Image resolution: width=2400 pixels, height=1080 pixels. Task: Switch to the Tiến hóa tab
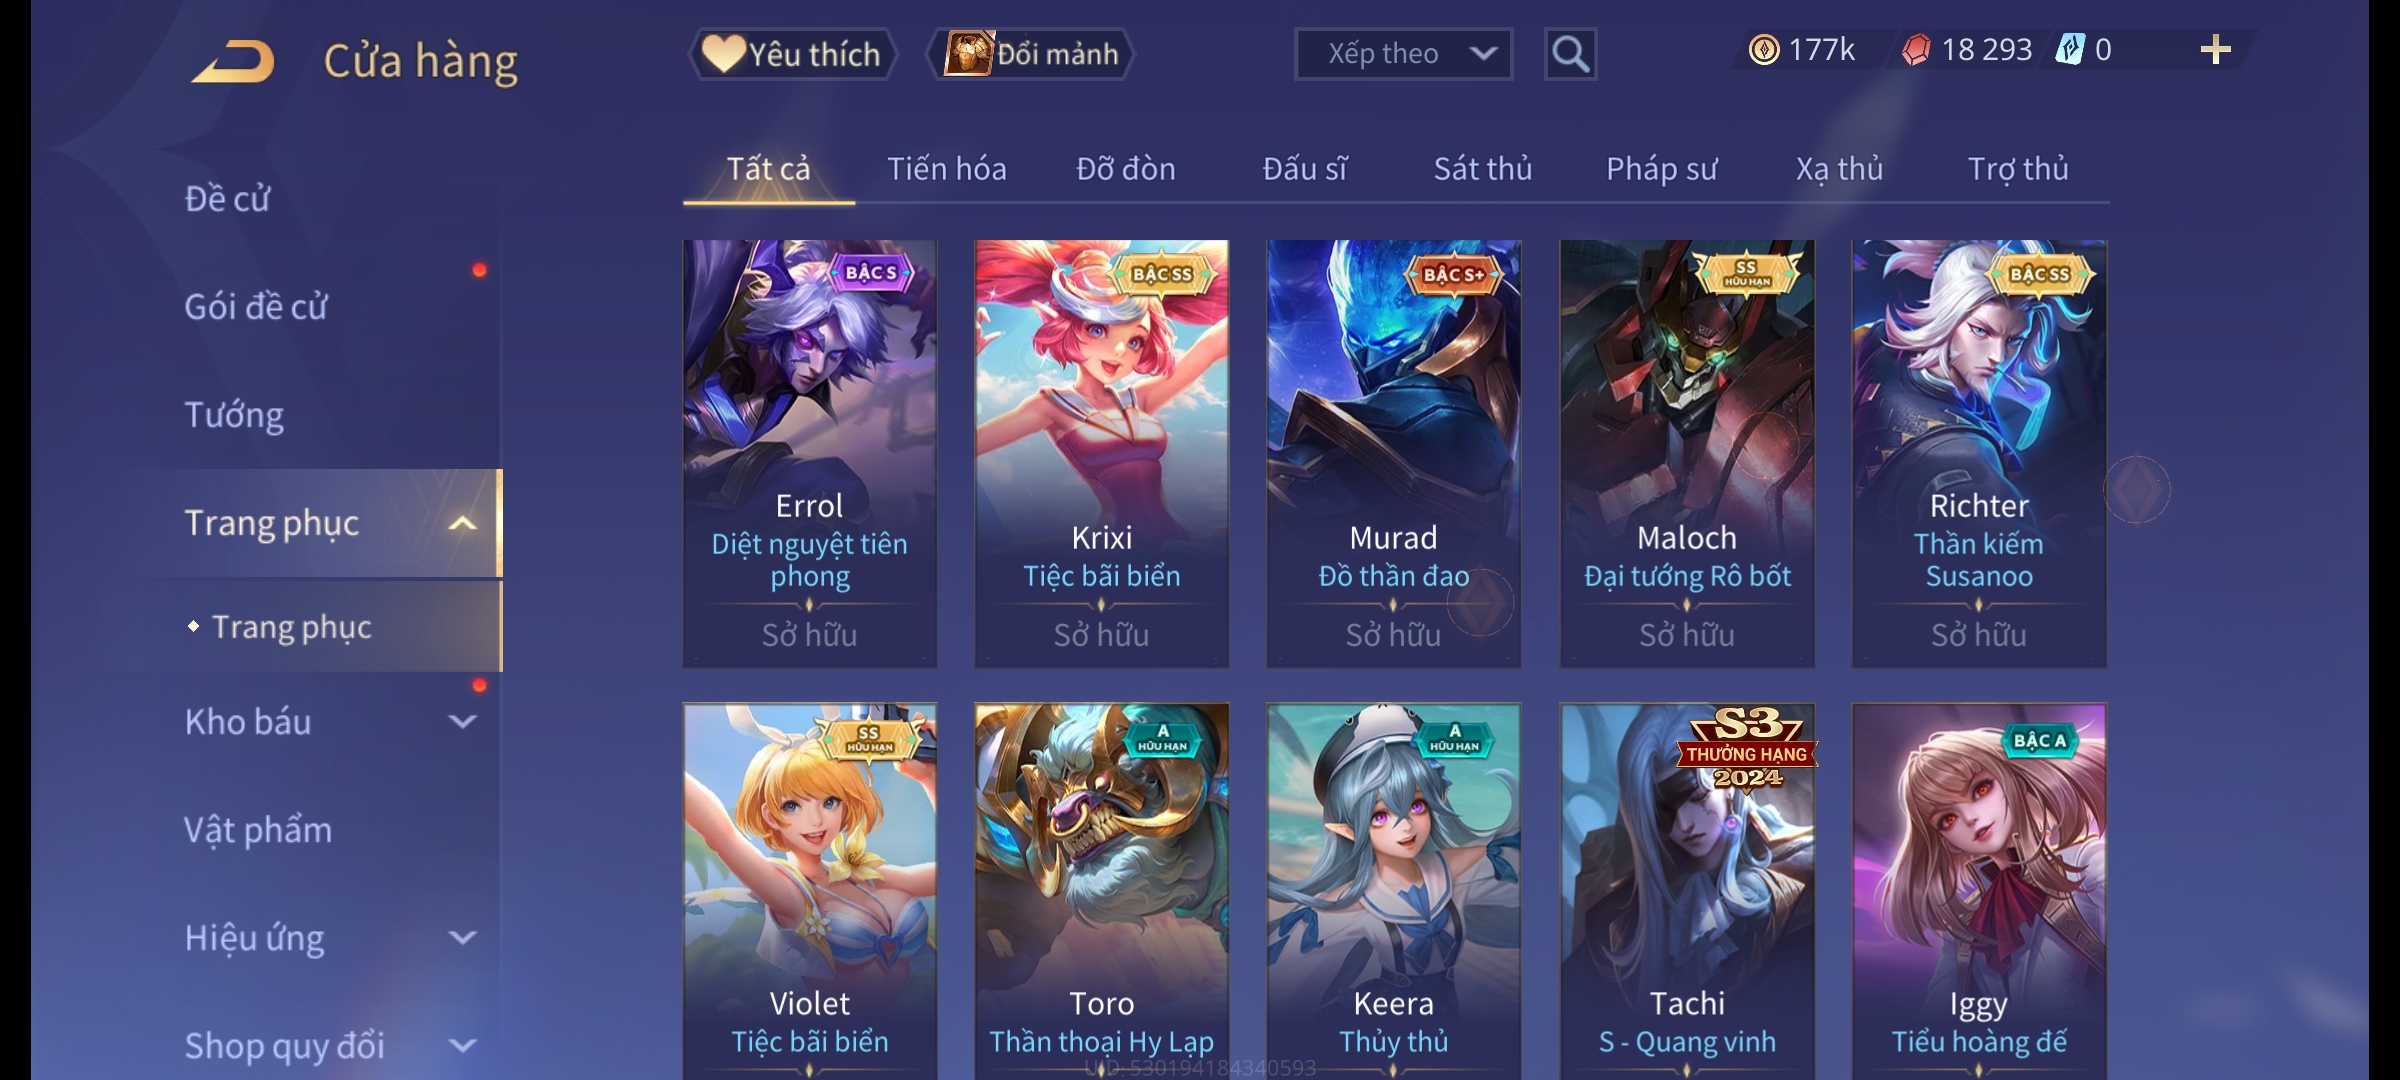[947, 169]
